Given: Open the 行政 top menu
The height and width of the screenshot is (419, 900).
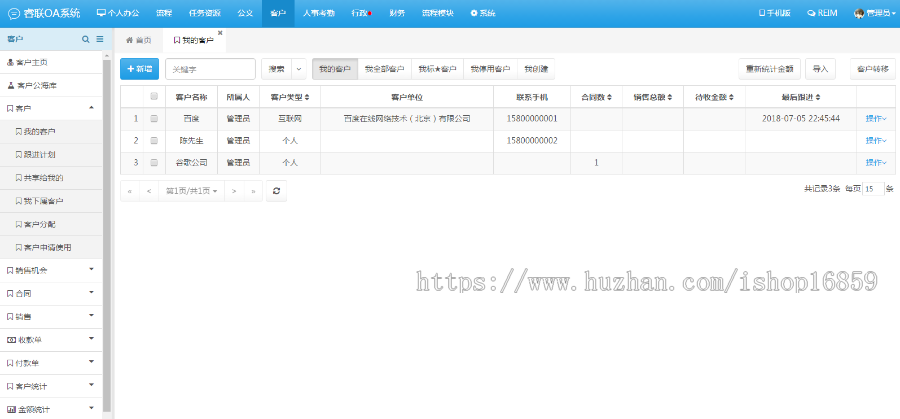Looking at the screenshot, I should (361, 13).
